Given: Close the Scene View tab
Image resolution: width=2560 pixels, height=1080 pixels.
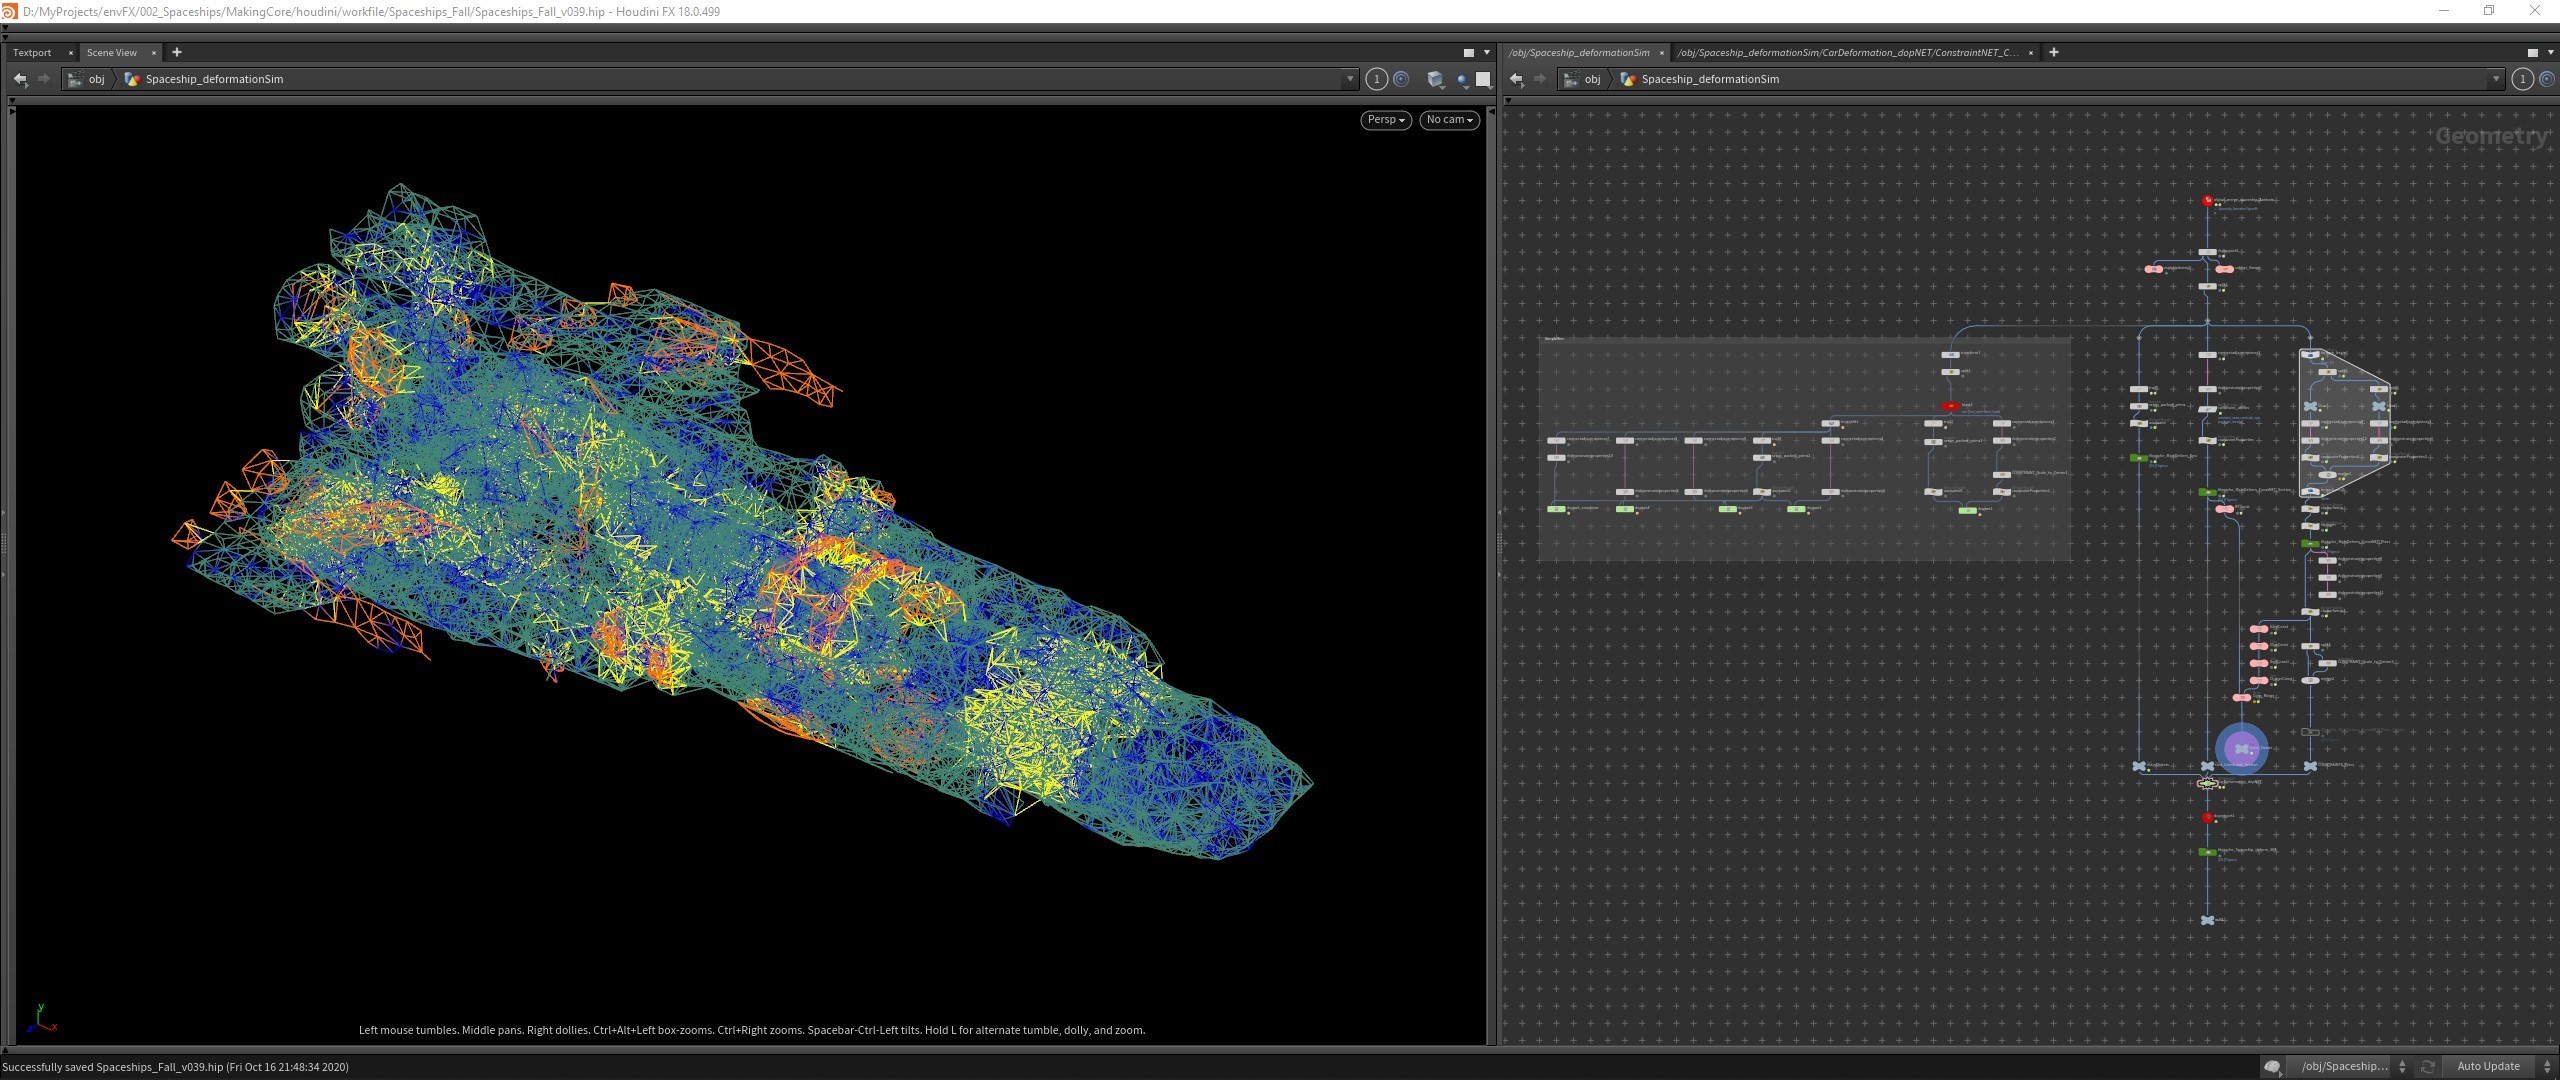Looking at the screenshot, I should 154,53.
